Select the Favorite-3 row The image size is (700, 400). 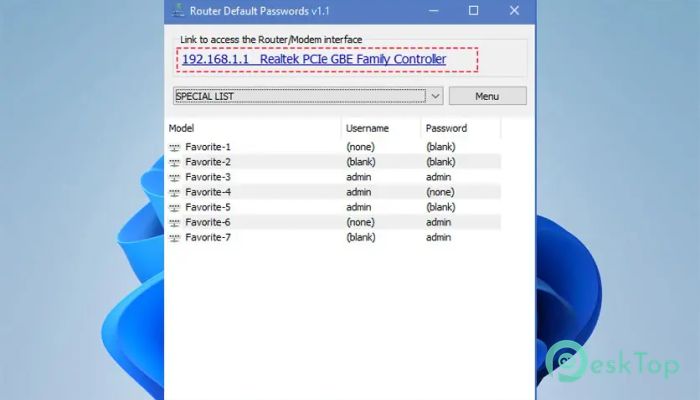point(333,177)
